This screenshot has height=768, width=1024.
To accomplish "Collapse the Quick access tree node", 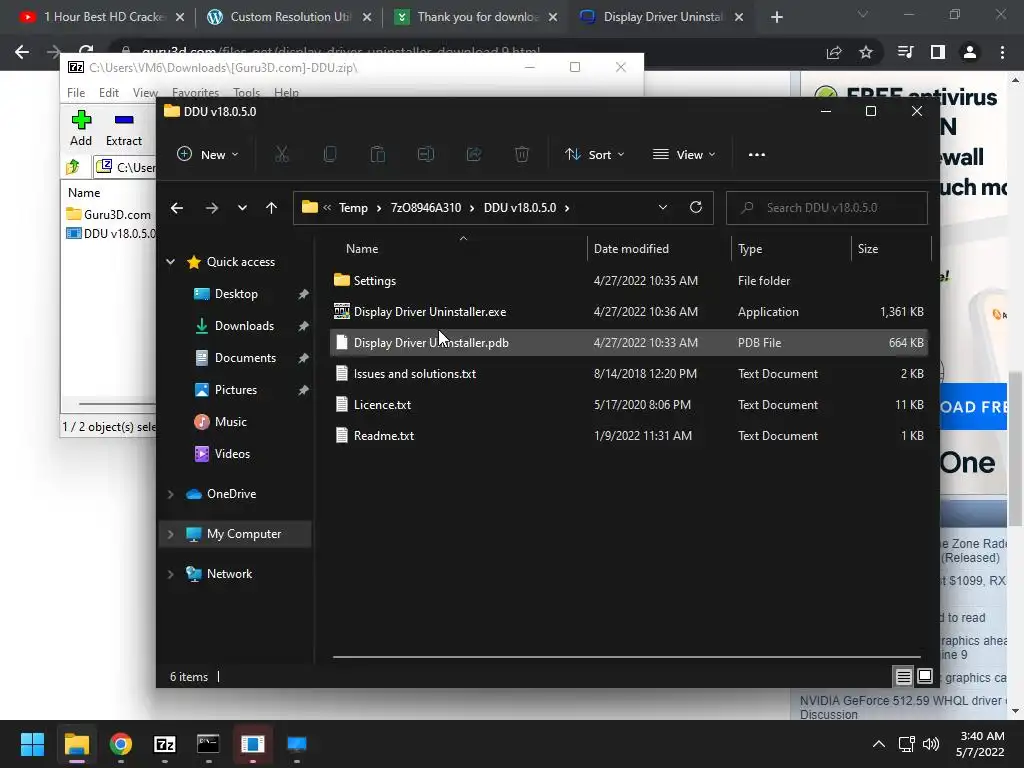I will (170, 262).
